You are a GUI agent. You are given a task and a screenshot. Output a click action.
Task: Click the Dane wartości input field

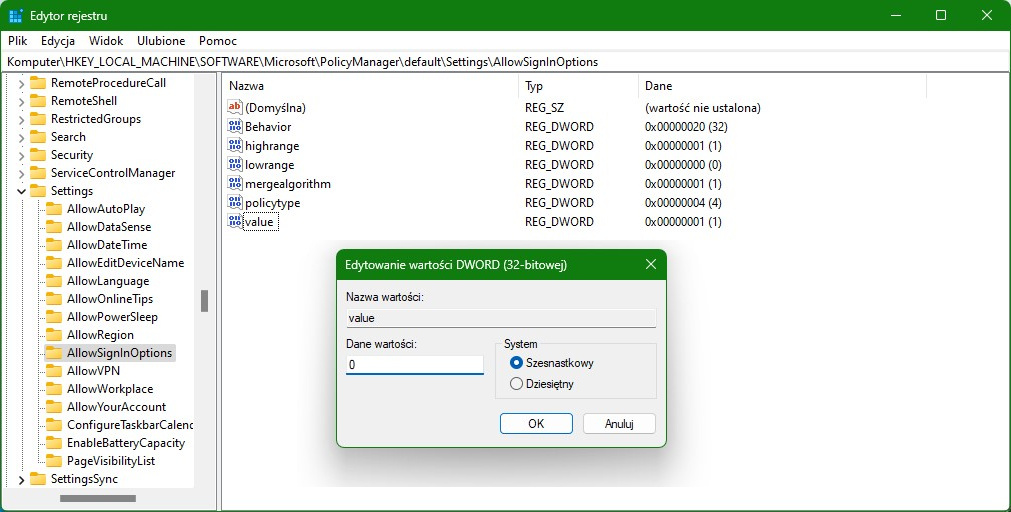click(415, 364)
